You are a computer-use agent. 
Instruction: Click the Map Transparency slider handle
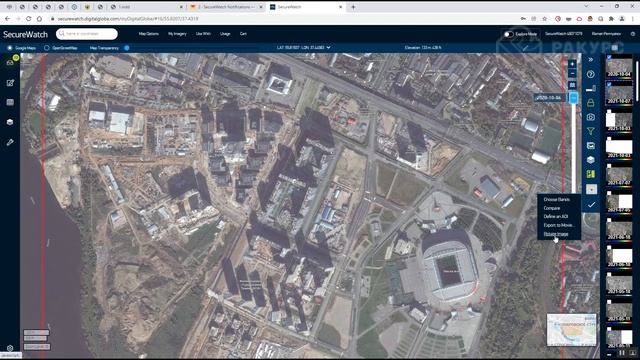point(127,48)
